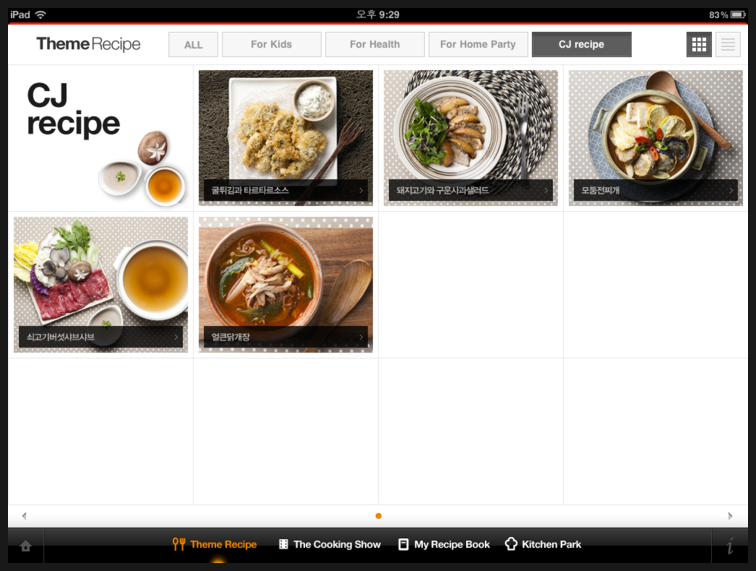This screenshot has height=571, width=756.
Task: Click the battery indicator in status bar
Action: coord(738,15)
